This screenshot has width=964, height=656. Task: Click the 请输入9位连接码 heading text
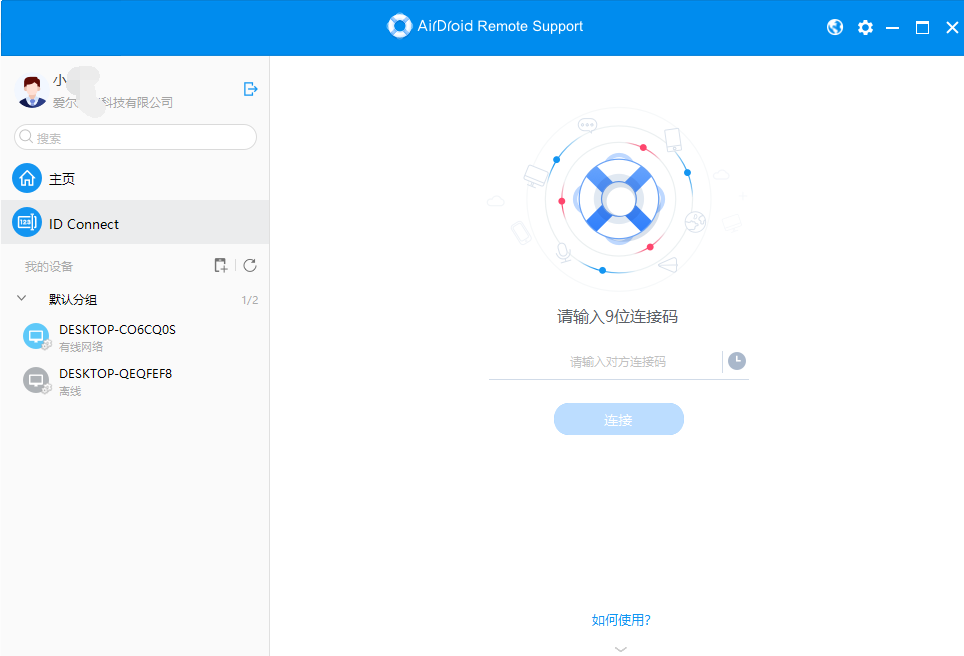click(617, 317)
